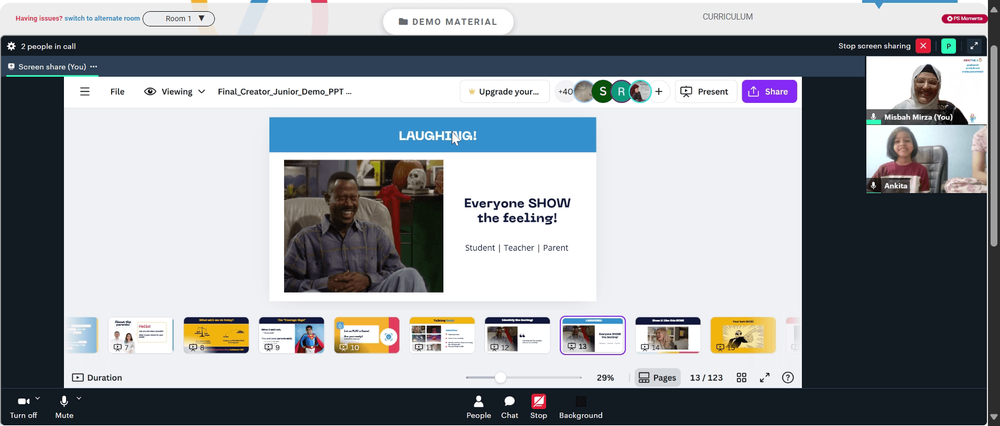Open the File menu

117,92
